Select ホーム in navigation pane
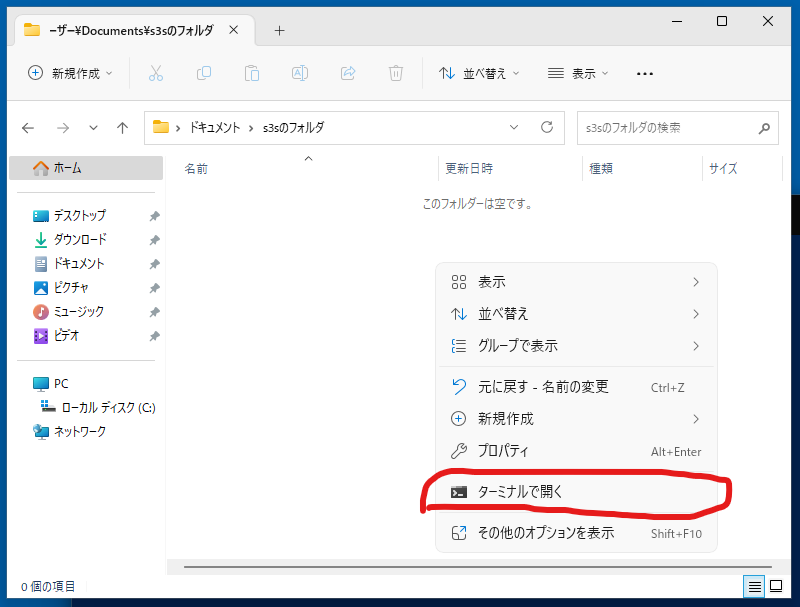Screen dimensions: 800x607 point(86,168)
